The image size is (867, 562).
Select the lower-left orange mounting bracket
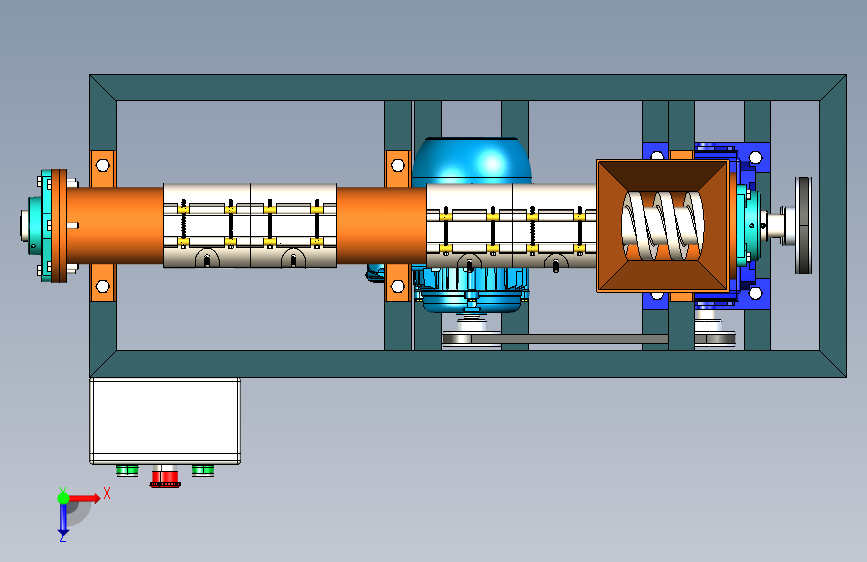(x=103, y=283)
